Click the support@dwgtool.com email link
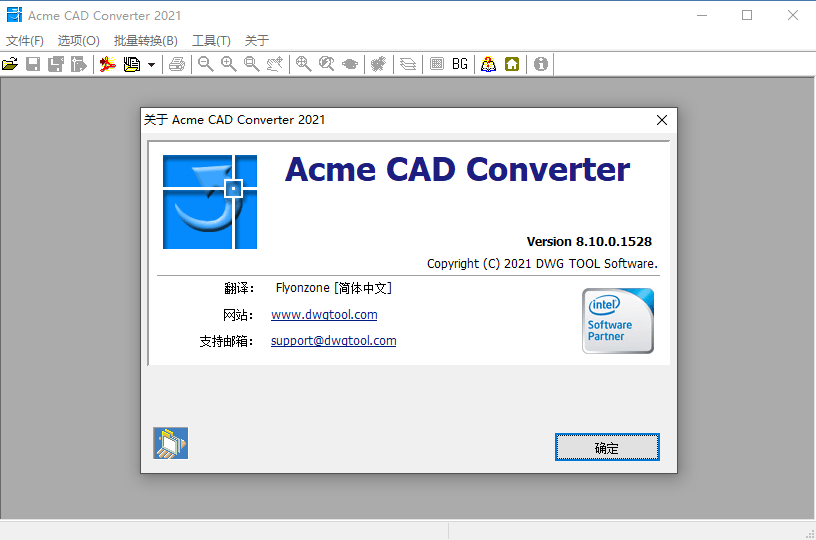Viewport: 816px width, 540px height. (x=333, y=341)
